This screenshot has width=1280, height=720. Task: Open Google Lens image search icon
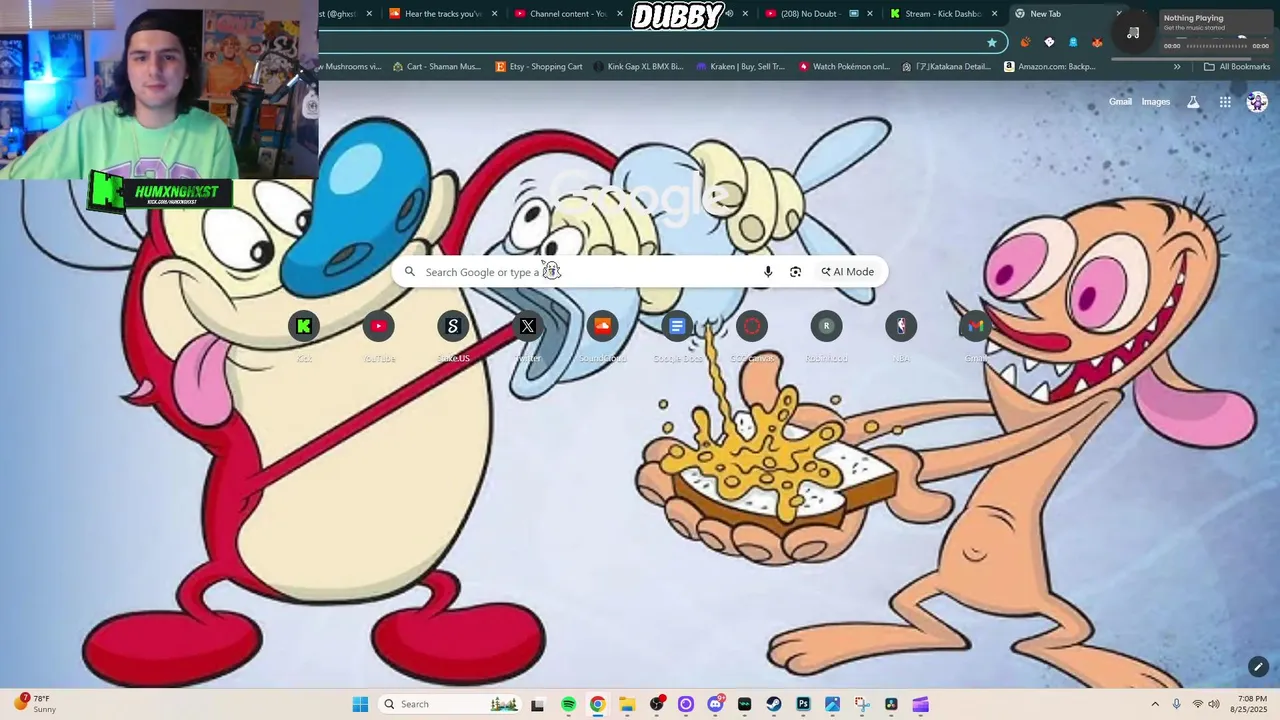pos(795,272)
